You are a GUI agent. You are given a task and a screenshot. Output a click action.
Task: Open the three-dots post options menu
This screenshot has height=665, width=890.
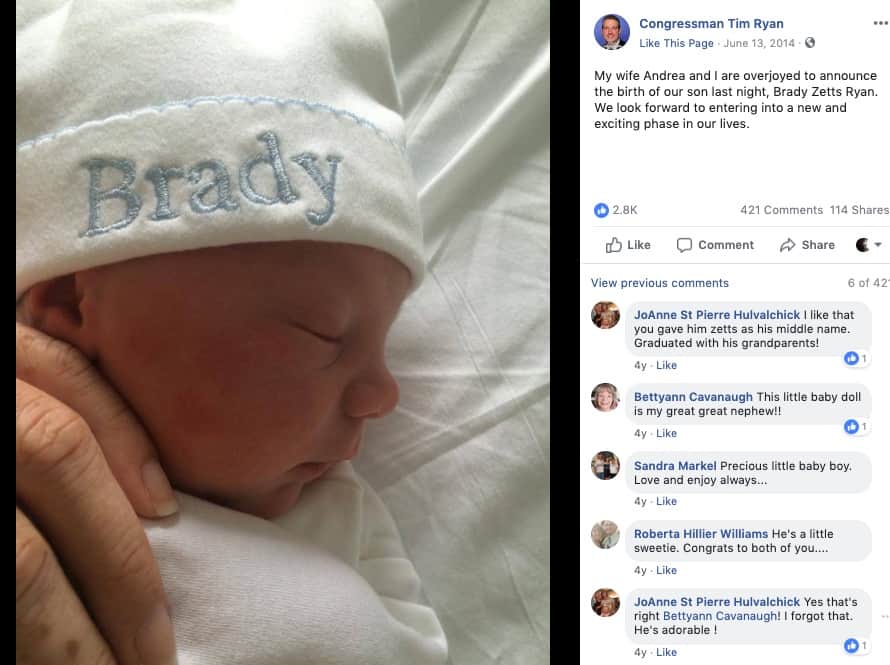(x=881, y=23)
